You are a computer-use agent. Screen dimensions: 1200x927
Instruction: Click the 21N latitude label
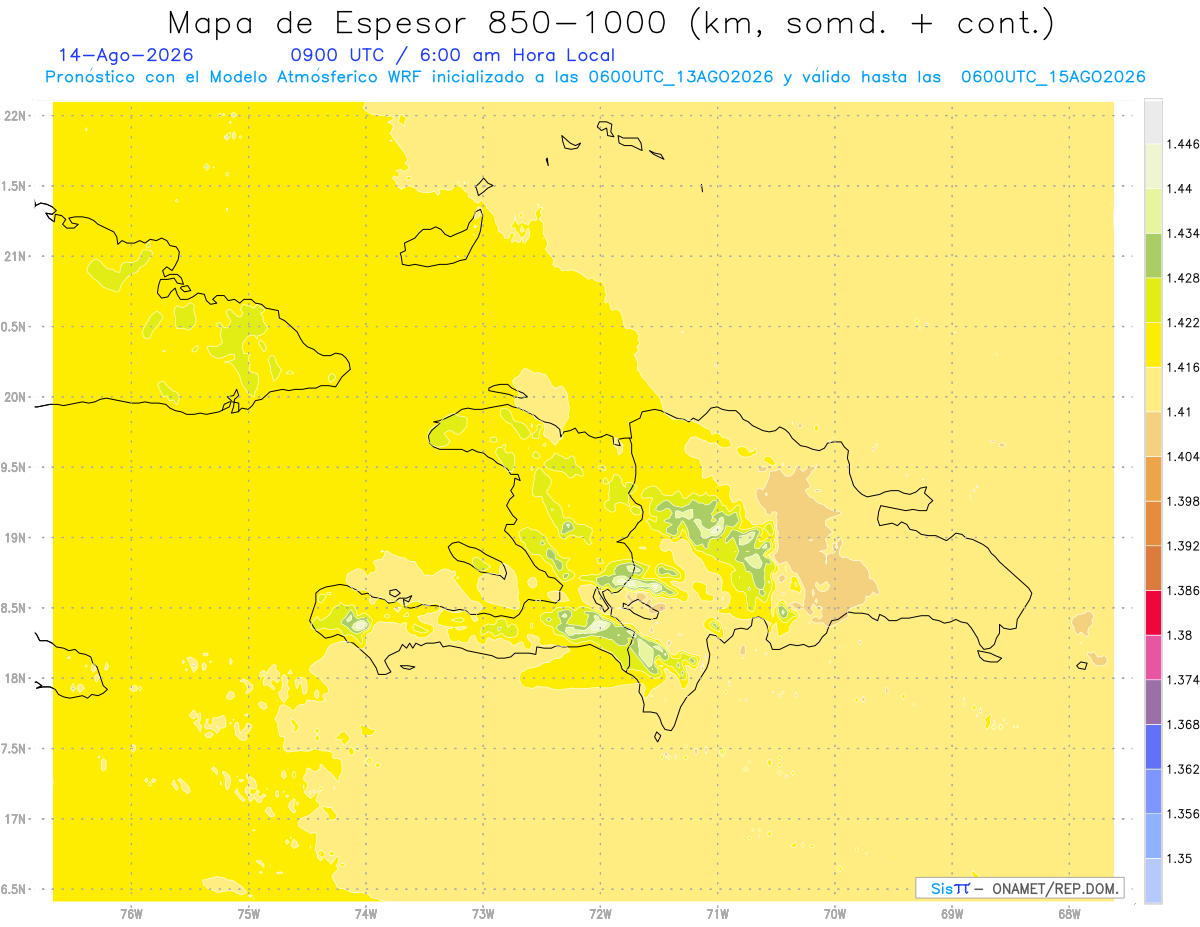click(x=17, y=257)
